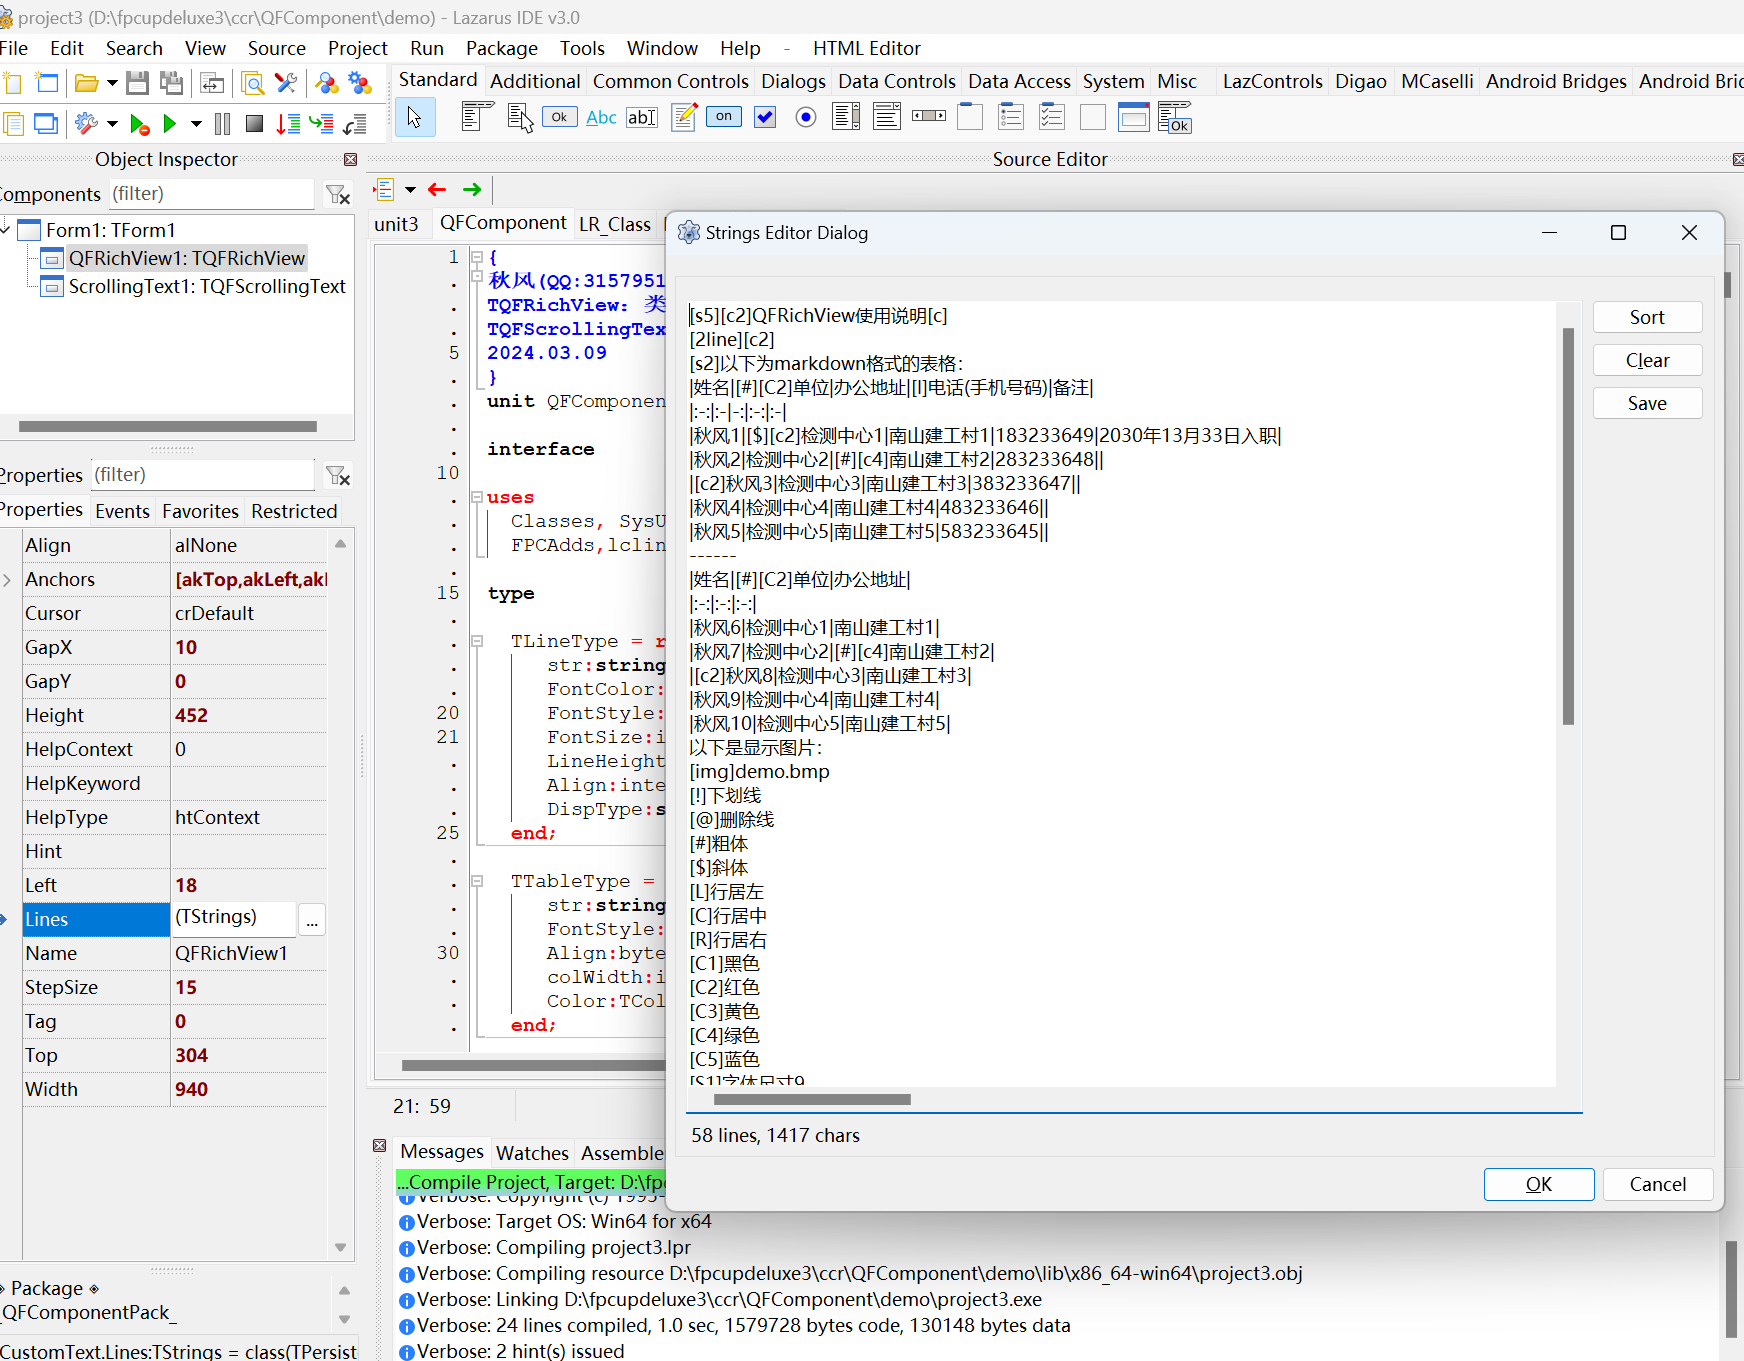Image resolution: width=1744 pixels, height=1361 pixels.
Task: Collapse the 'uses' code fold marker
Action: (477, 497)
